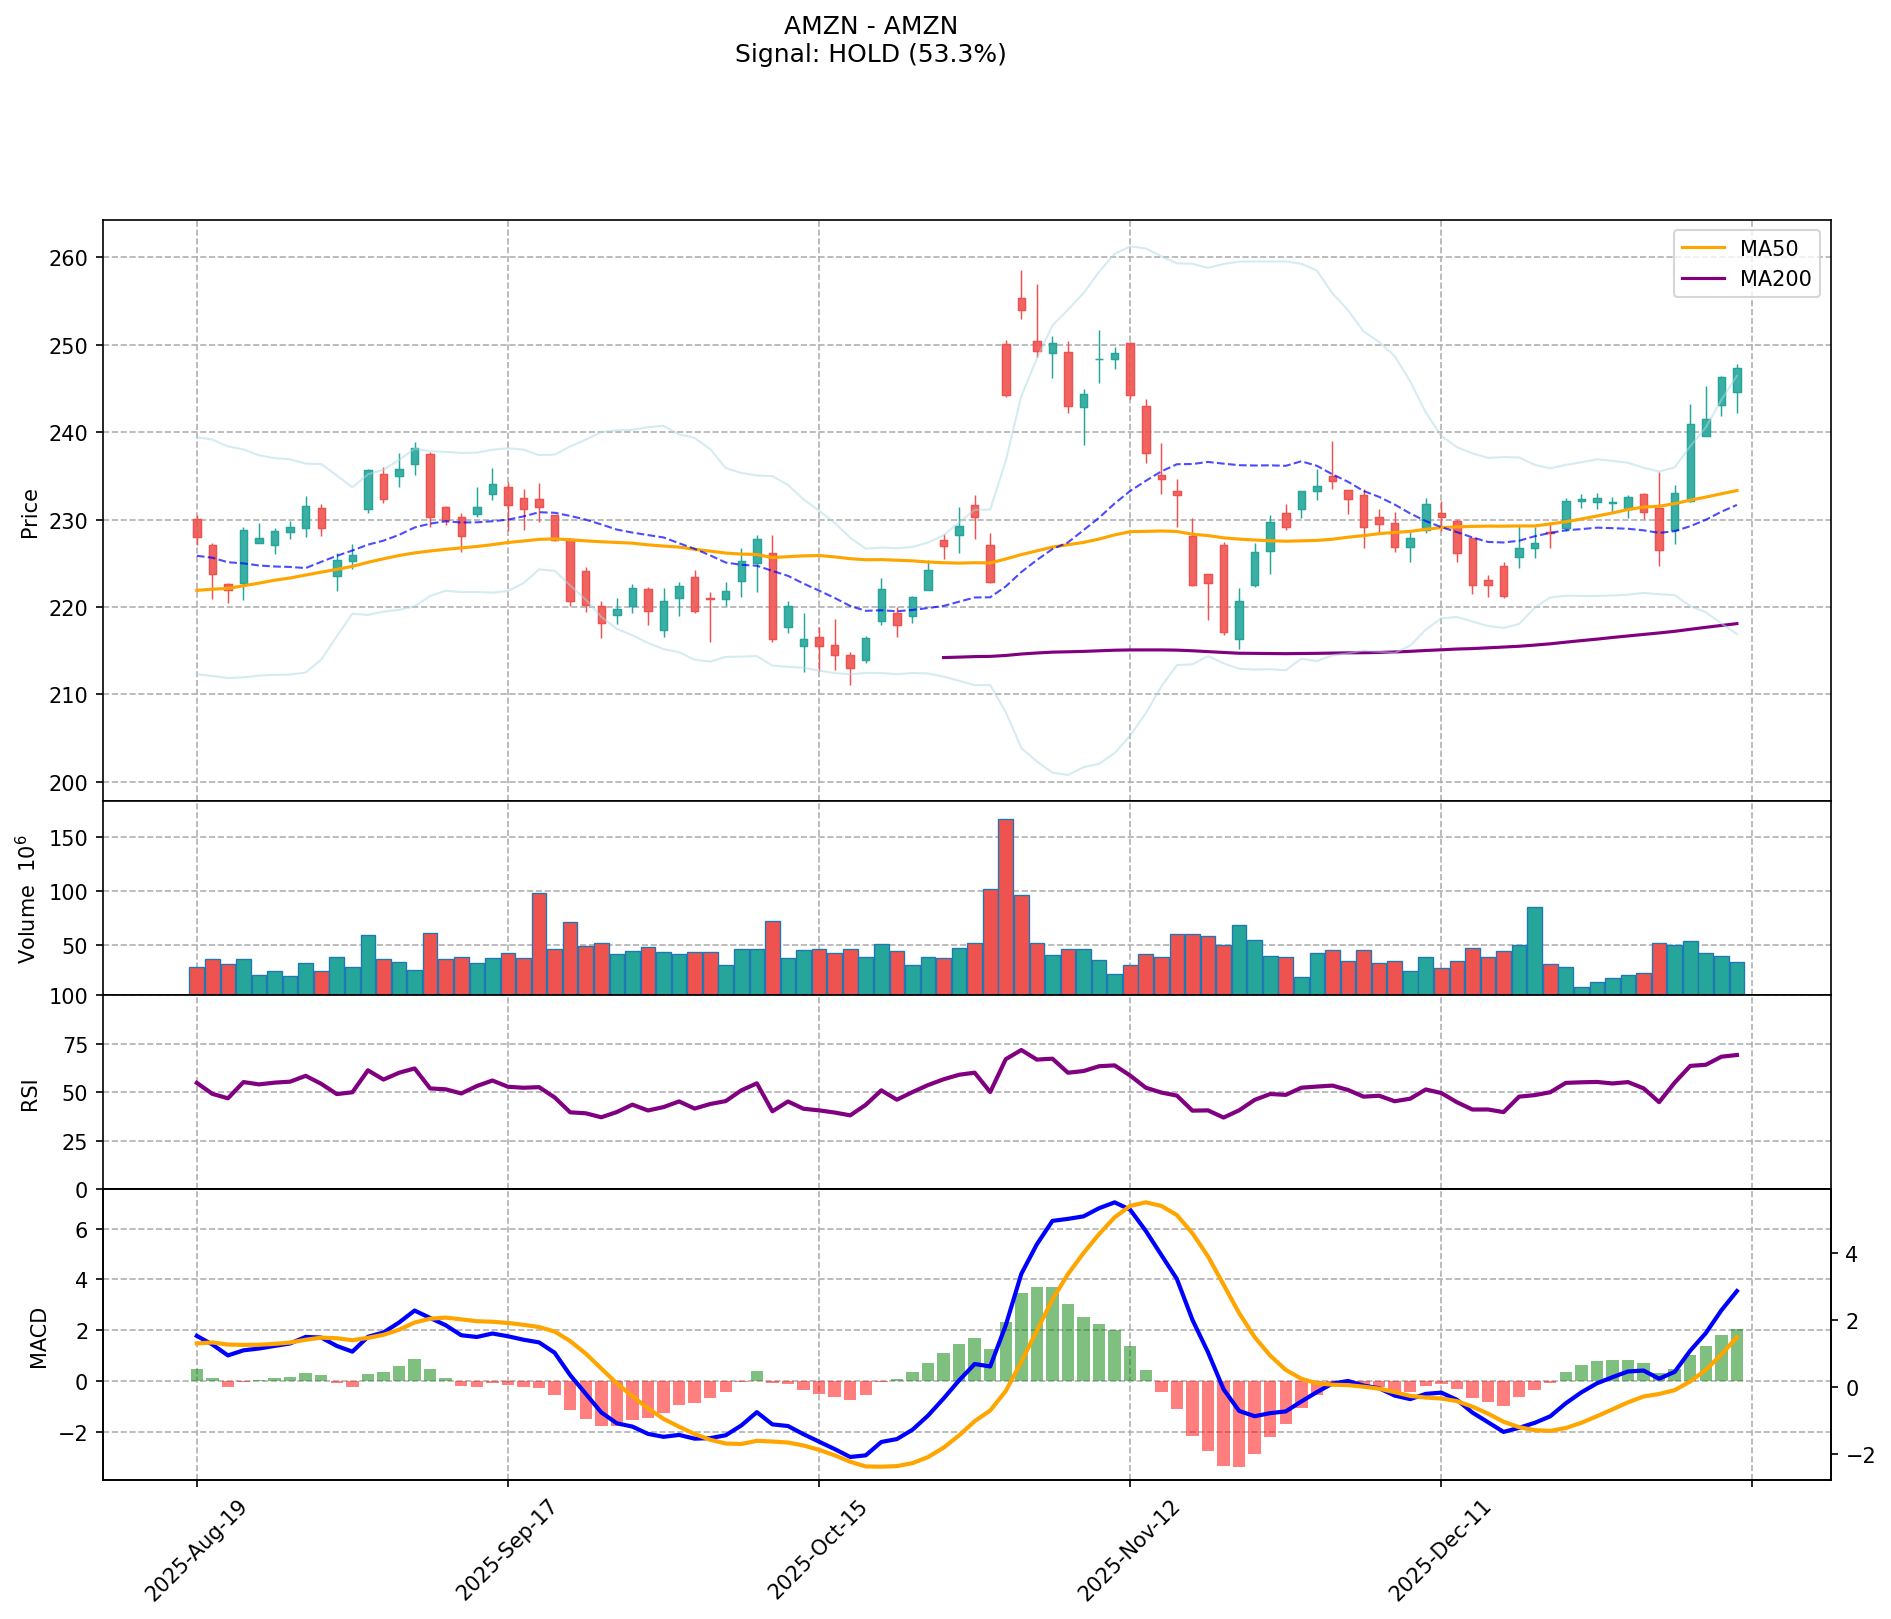Select the orange MA50 legend line swatch
Image resolution: width=1891 pixels, height=1619 pixels.
click(1704, 246)
